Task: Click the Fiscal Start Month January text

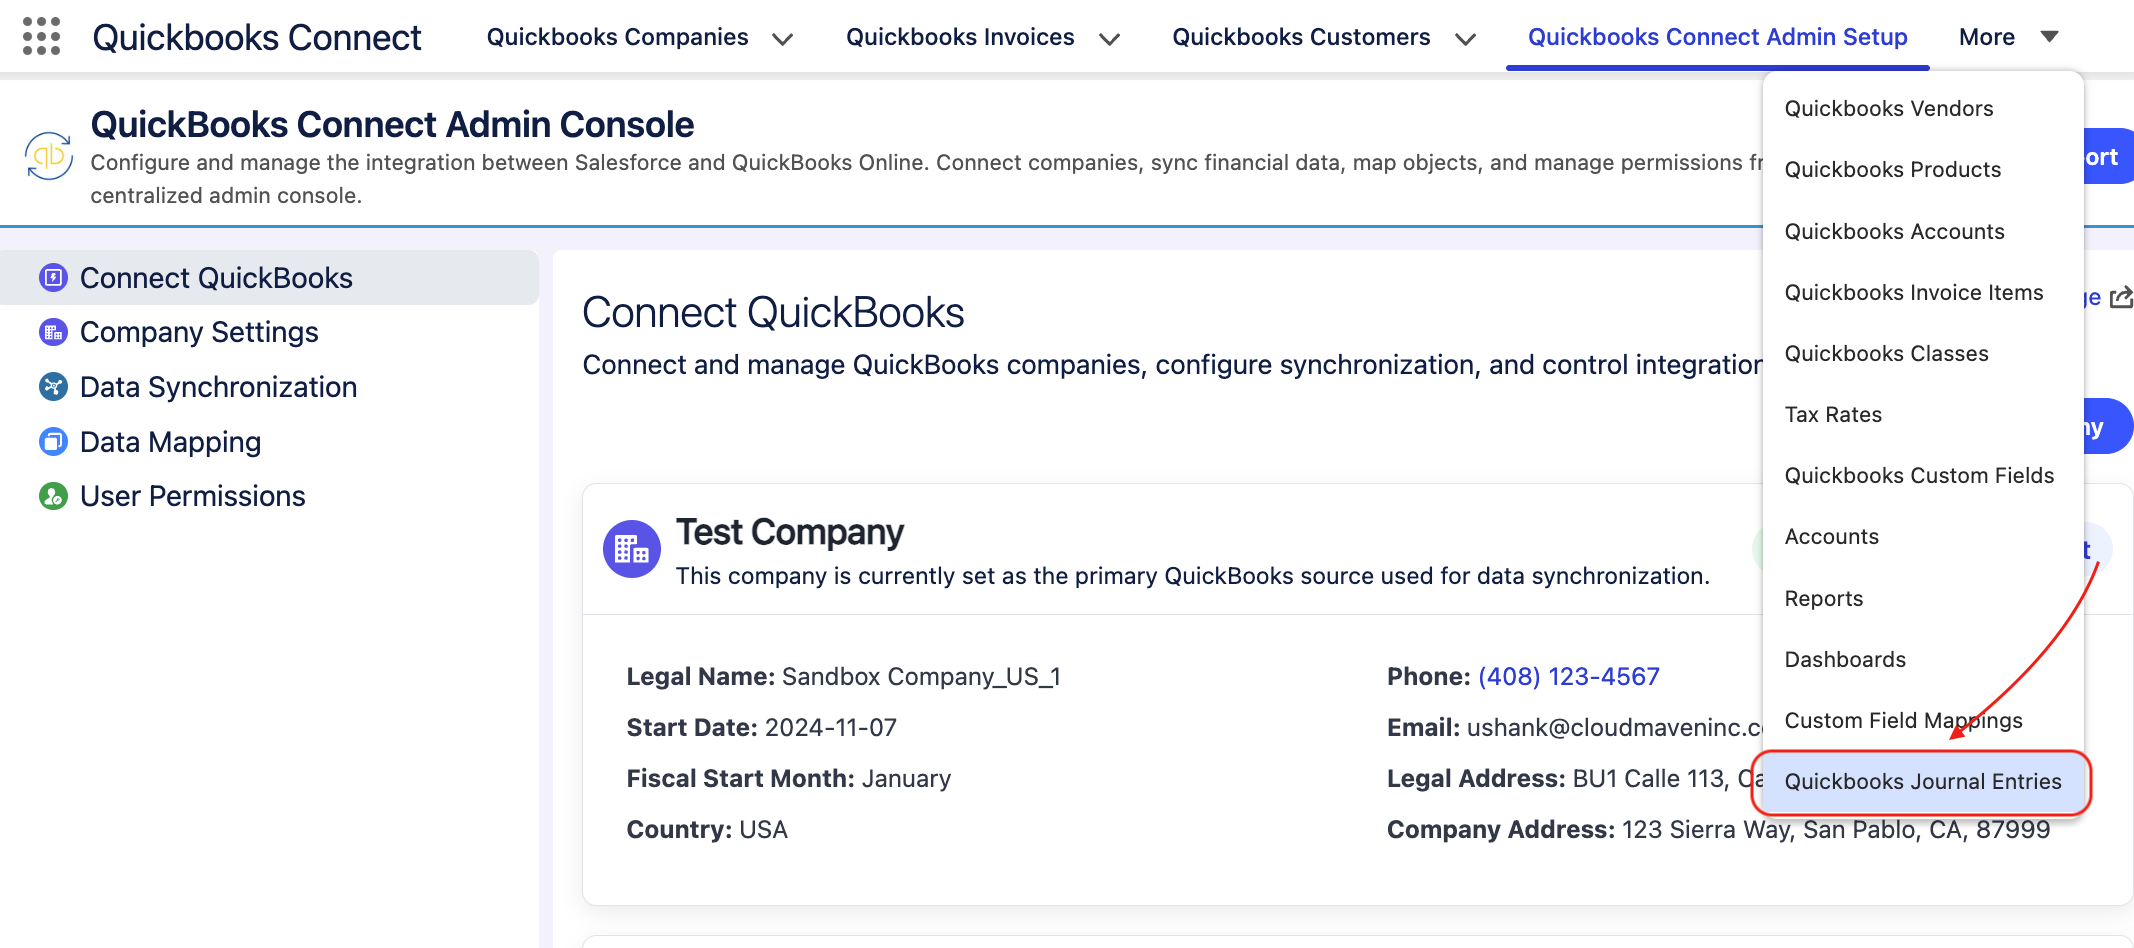Action: click(789, 778)
